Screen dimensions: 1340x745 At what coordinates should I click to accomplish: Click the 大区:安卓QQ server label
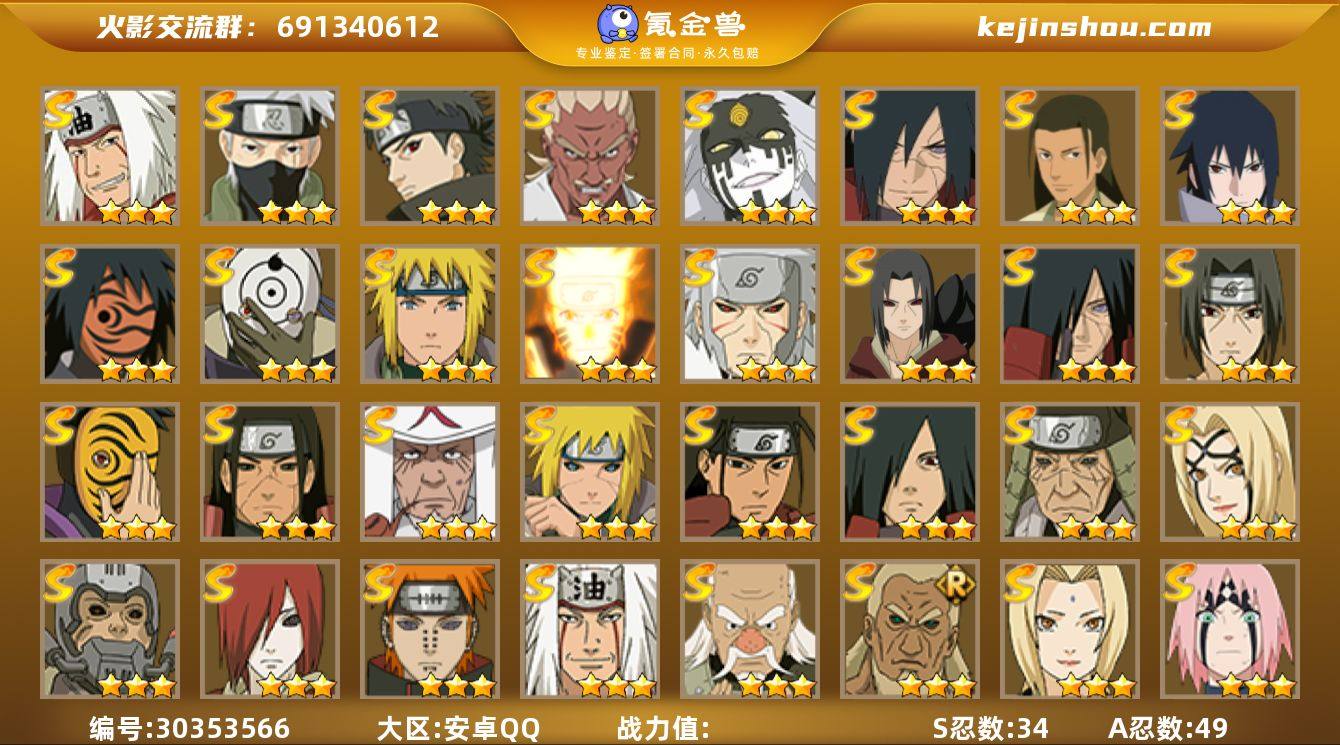[x=458, y=728]
